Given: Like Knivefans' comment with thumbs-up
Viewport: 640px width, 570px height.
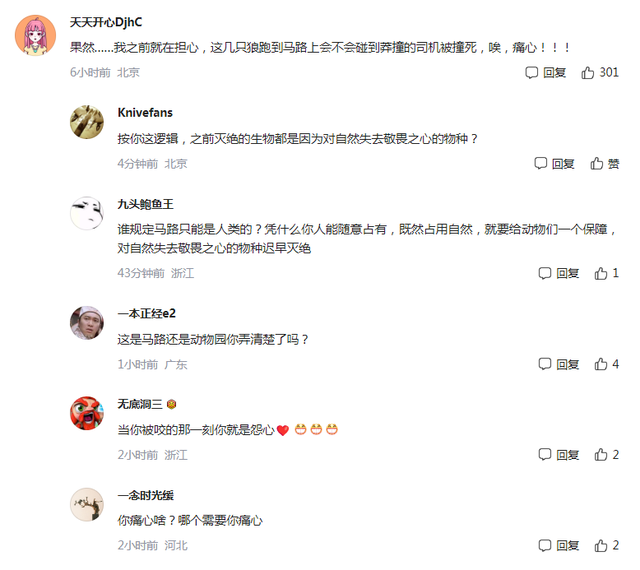Looking at the screenshot, I should pyautogui.click(x=596, y=163).
